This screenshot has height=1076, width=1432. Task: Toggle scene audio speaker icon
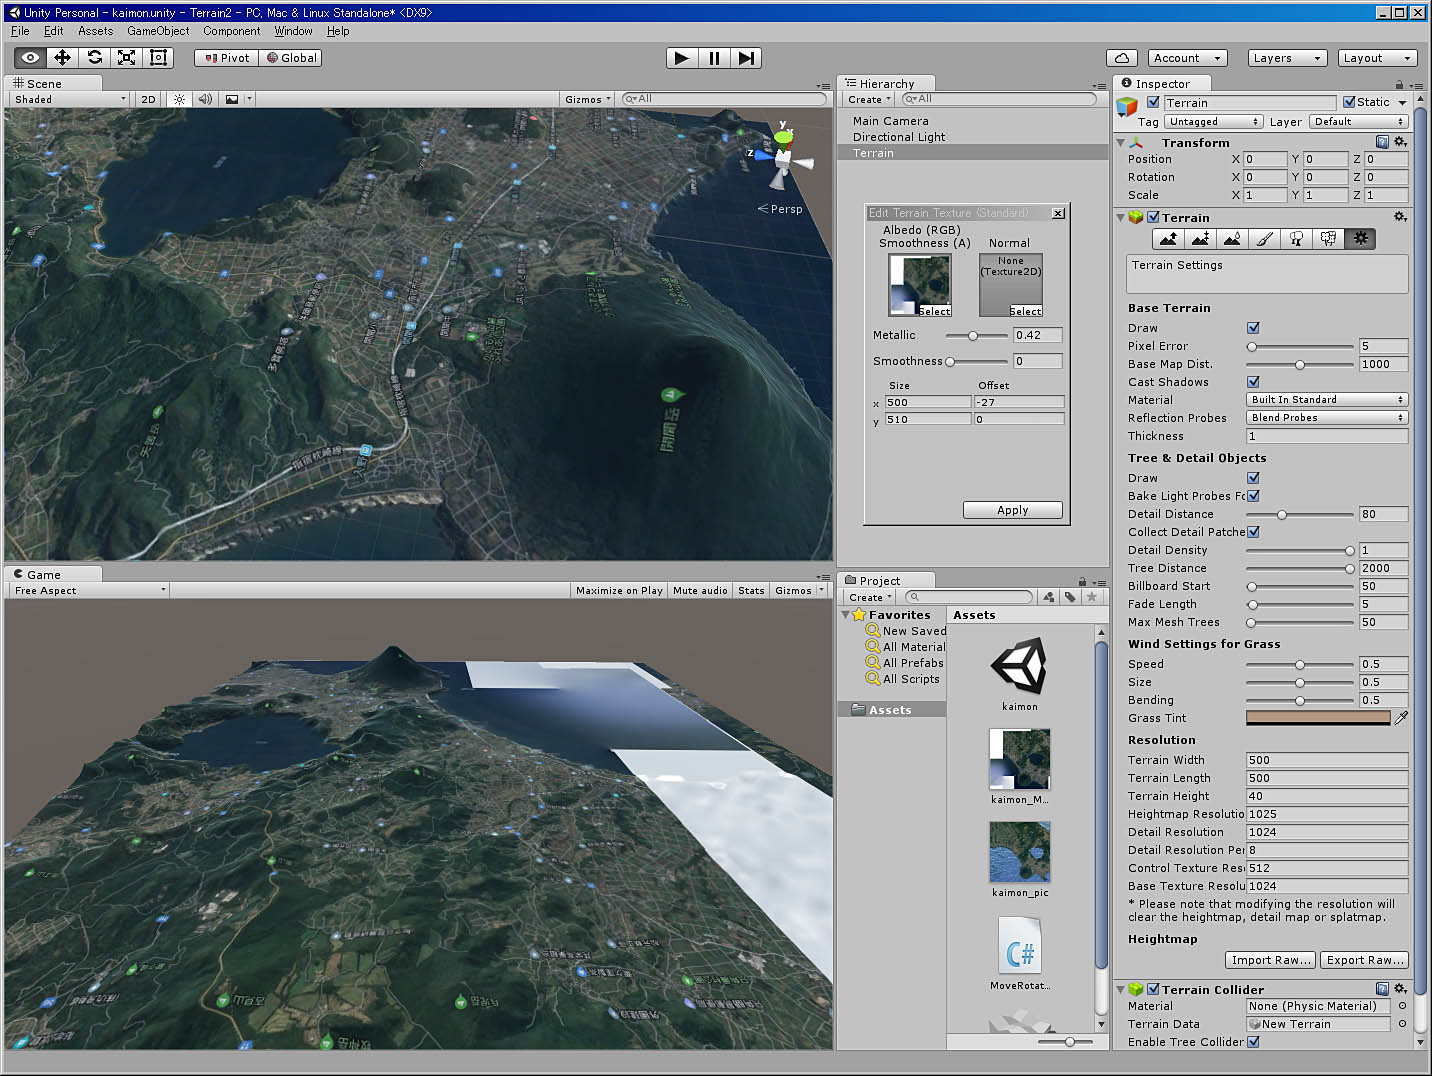tap(205, 99)
